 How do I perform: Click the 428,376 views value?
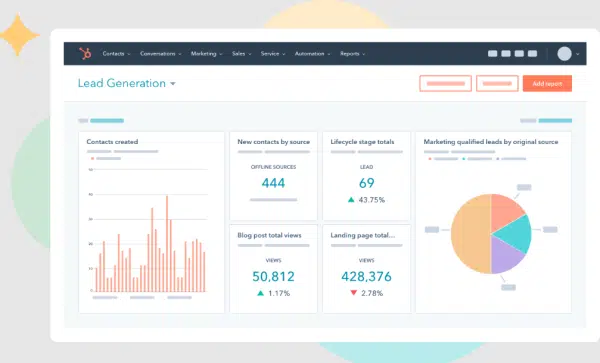[366, 276]
